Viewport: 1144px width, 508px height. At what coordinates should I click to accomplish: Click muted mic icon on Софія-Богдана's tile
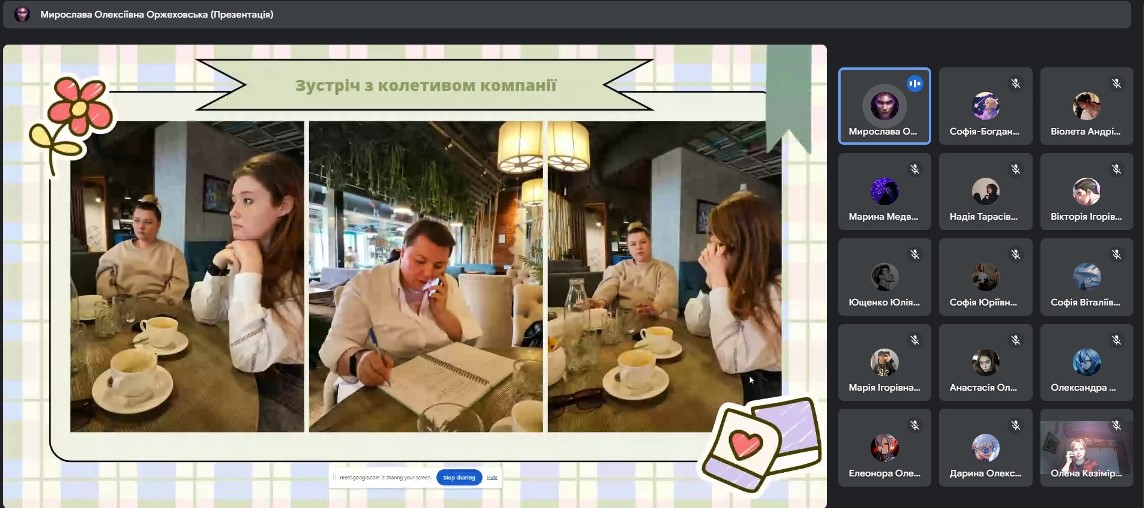[x=1014, y=84]
